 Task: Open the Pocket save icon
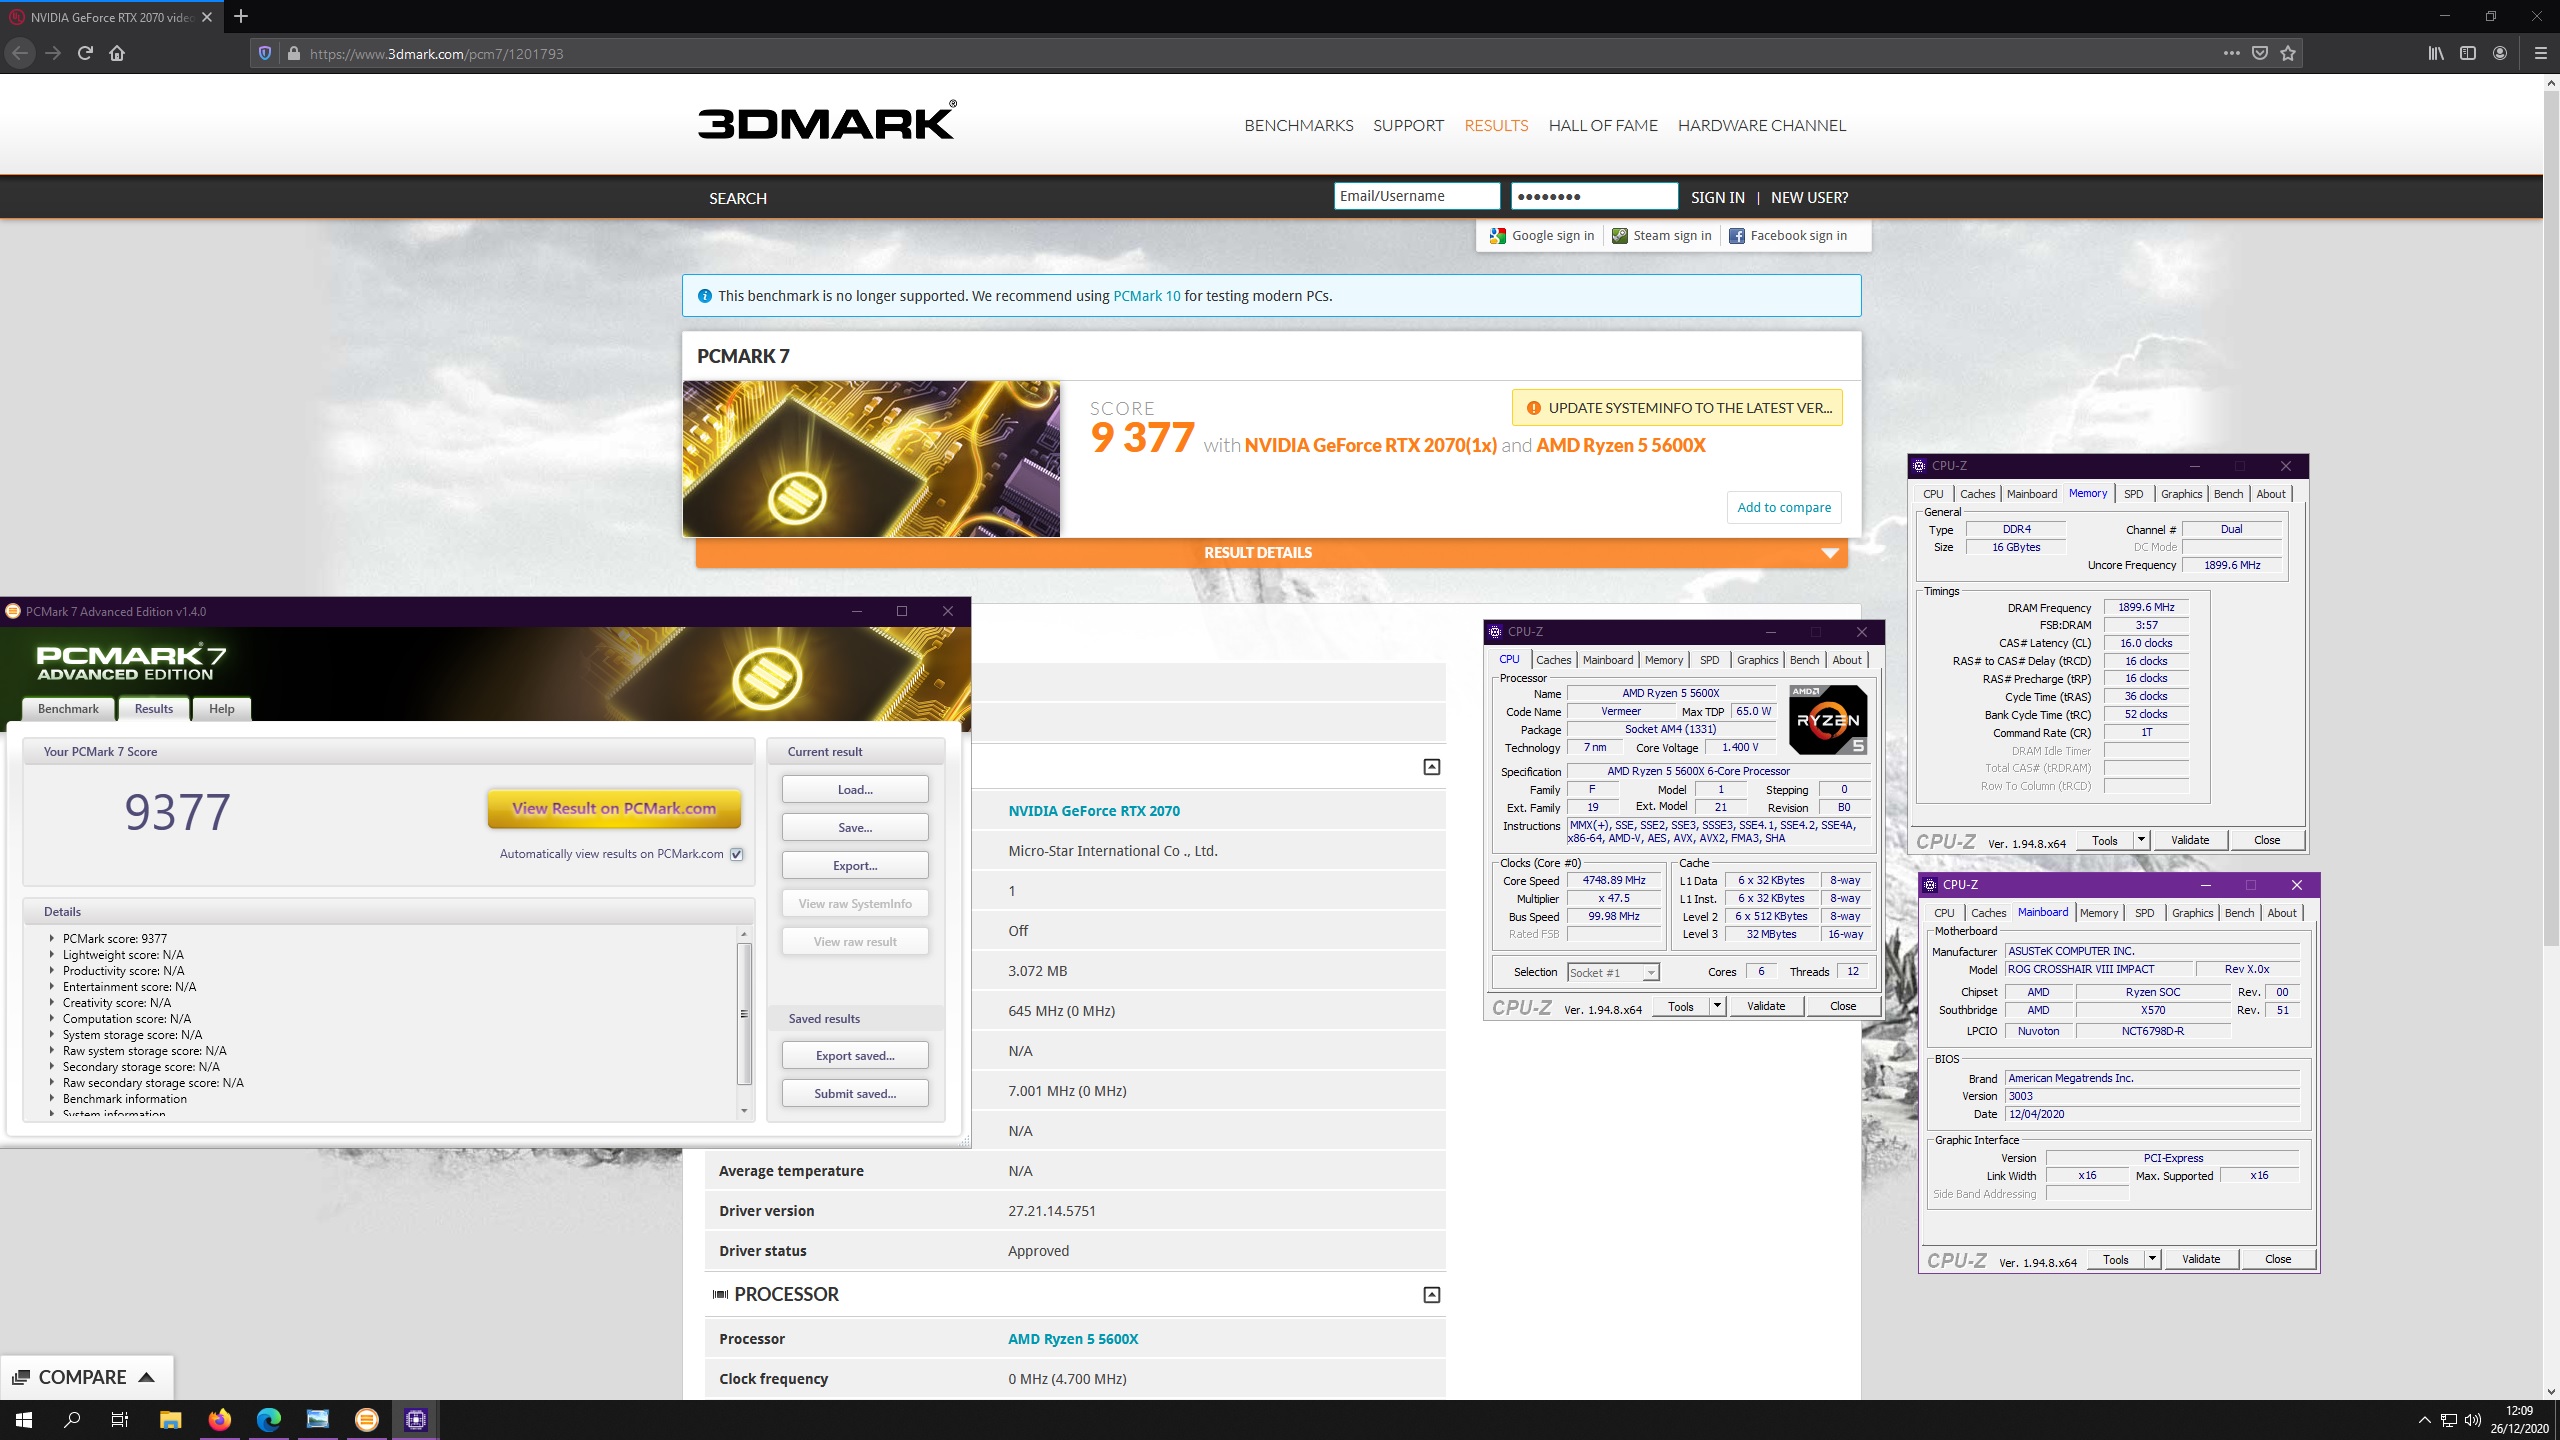point(2260,53)
